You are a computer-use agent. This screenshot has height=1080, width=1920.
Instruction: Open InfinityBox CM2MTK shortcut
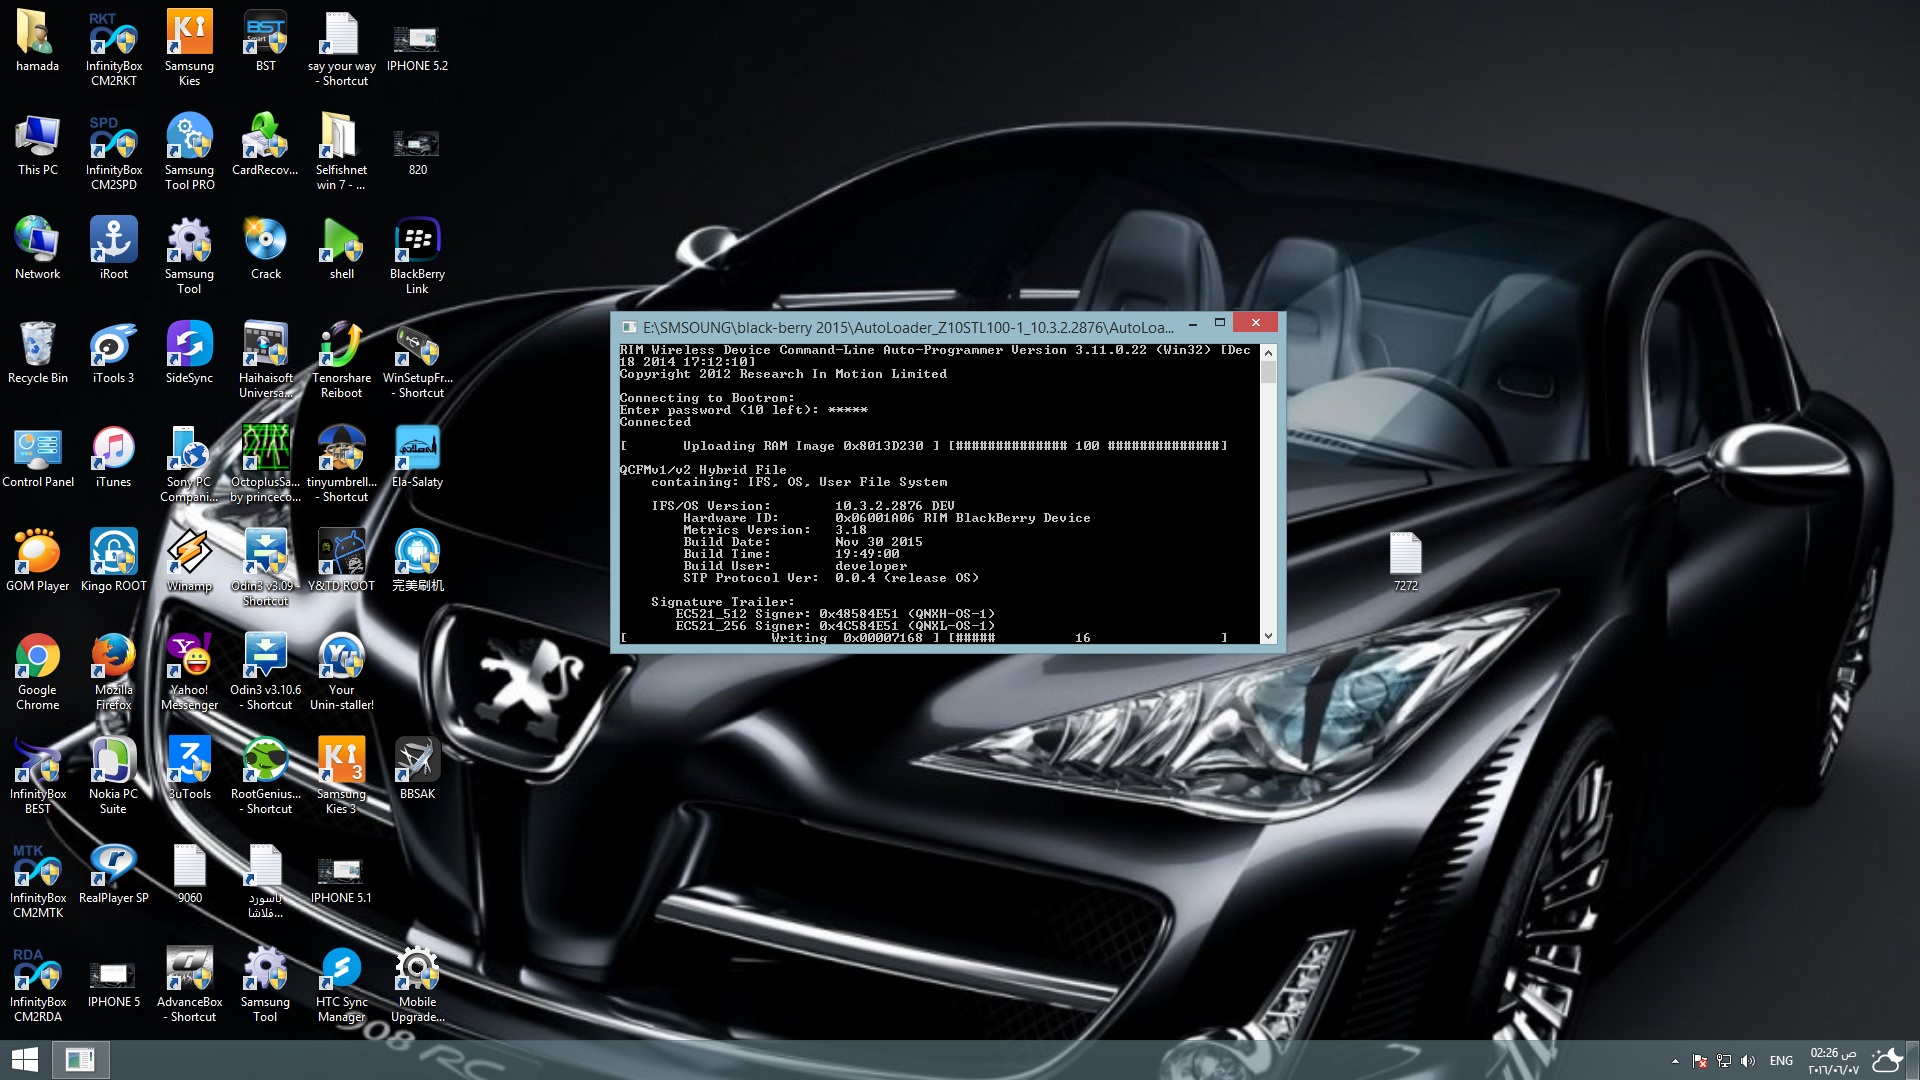point(37,880)
